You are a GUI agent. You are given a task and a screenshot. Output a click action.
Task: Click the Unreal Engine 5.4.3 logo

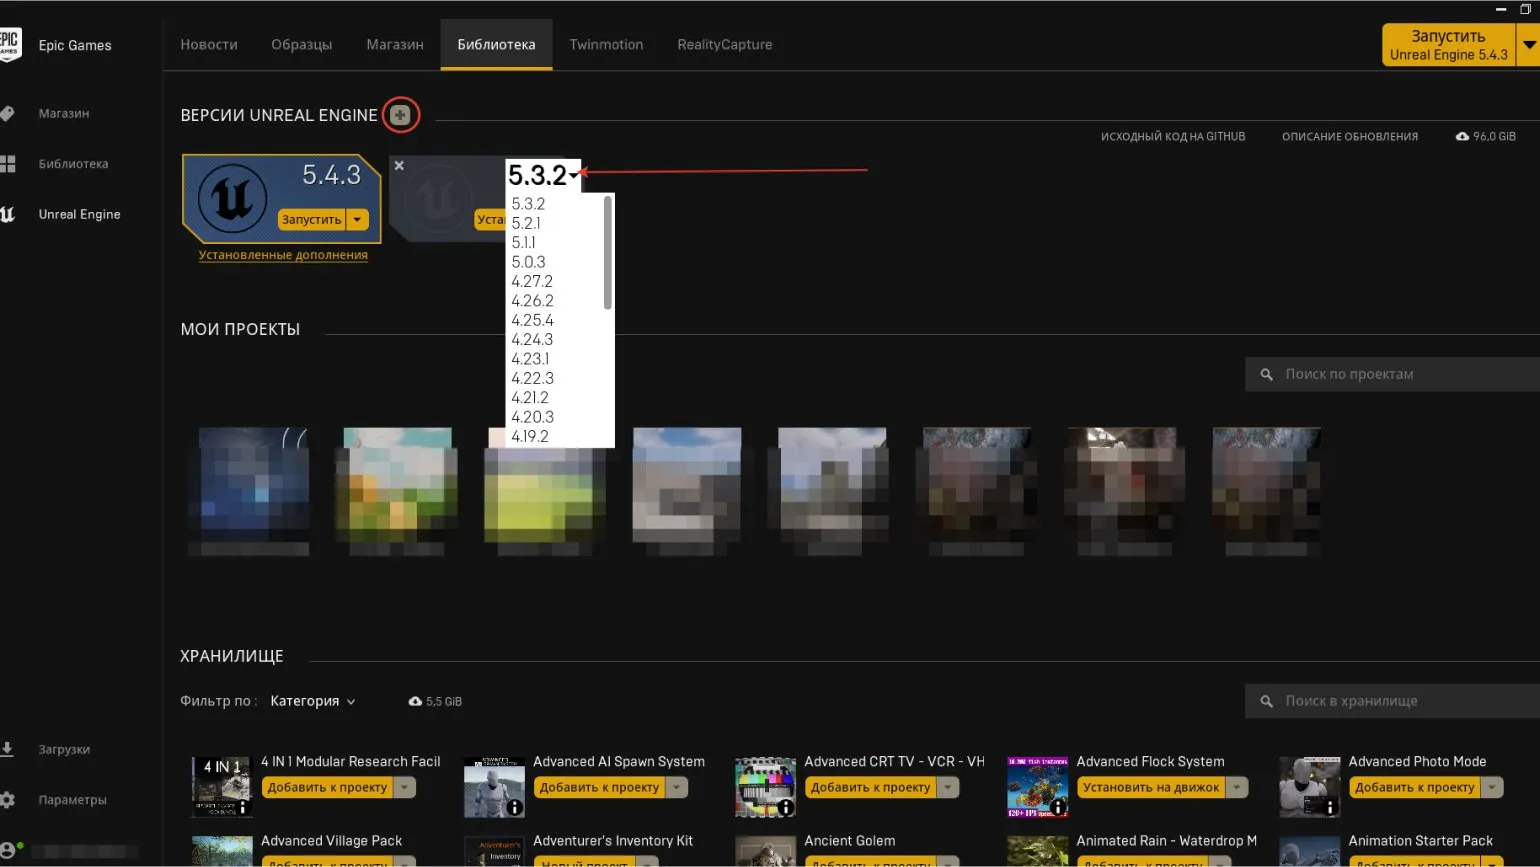(x=232, y=198)
